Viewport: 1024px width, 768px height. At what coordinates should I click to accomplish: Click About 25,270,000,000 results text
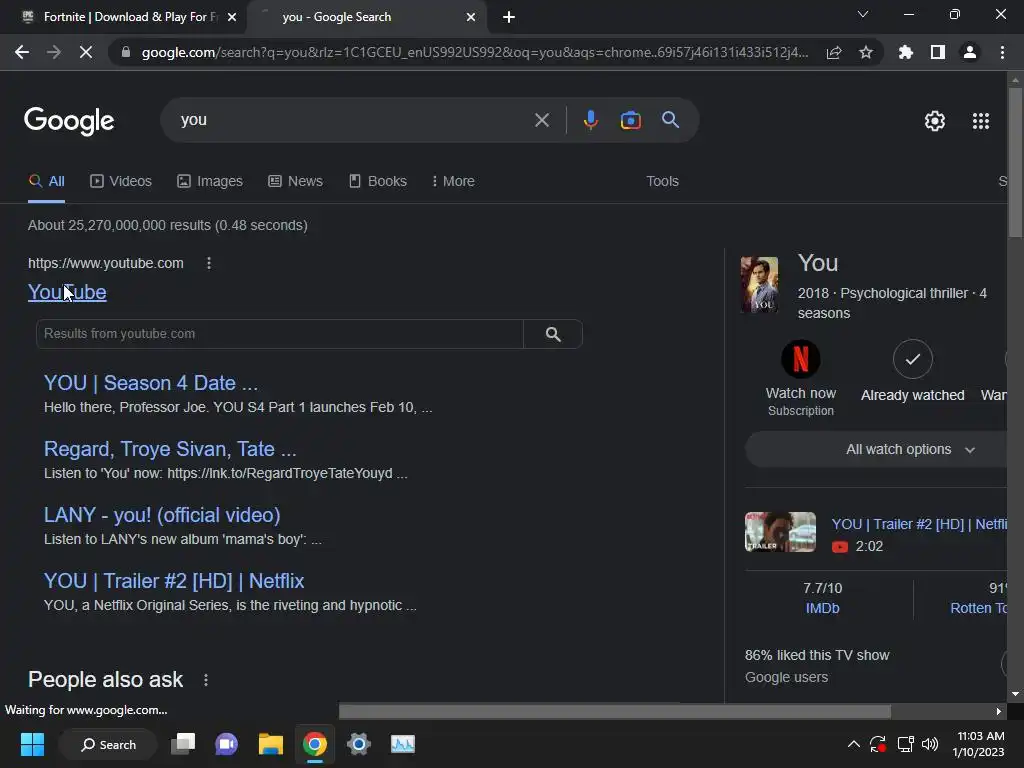point(168,225)
